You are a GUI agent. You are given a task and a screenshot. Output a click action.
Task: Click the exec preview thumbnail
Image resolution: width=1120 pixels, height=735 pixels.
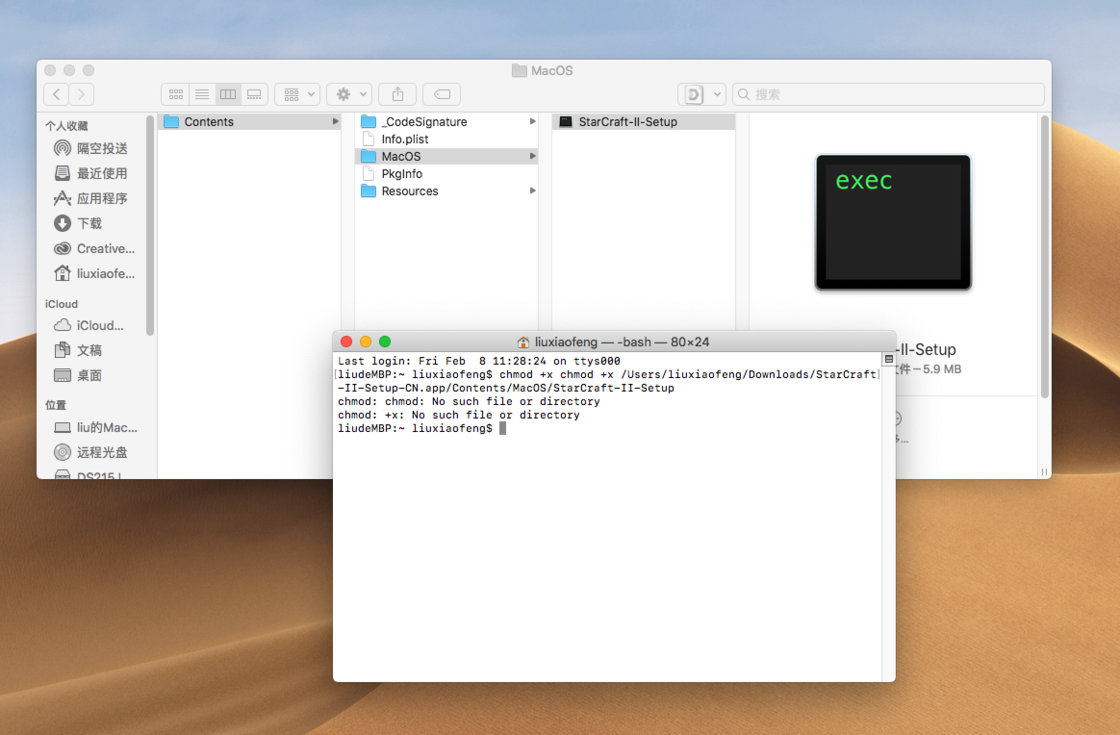pyautogui.click(x=893, y=222)
